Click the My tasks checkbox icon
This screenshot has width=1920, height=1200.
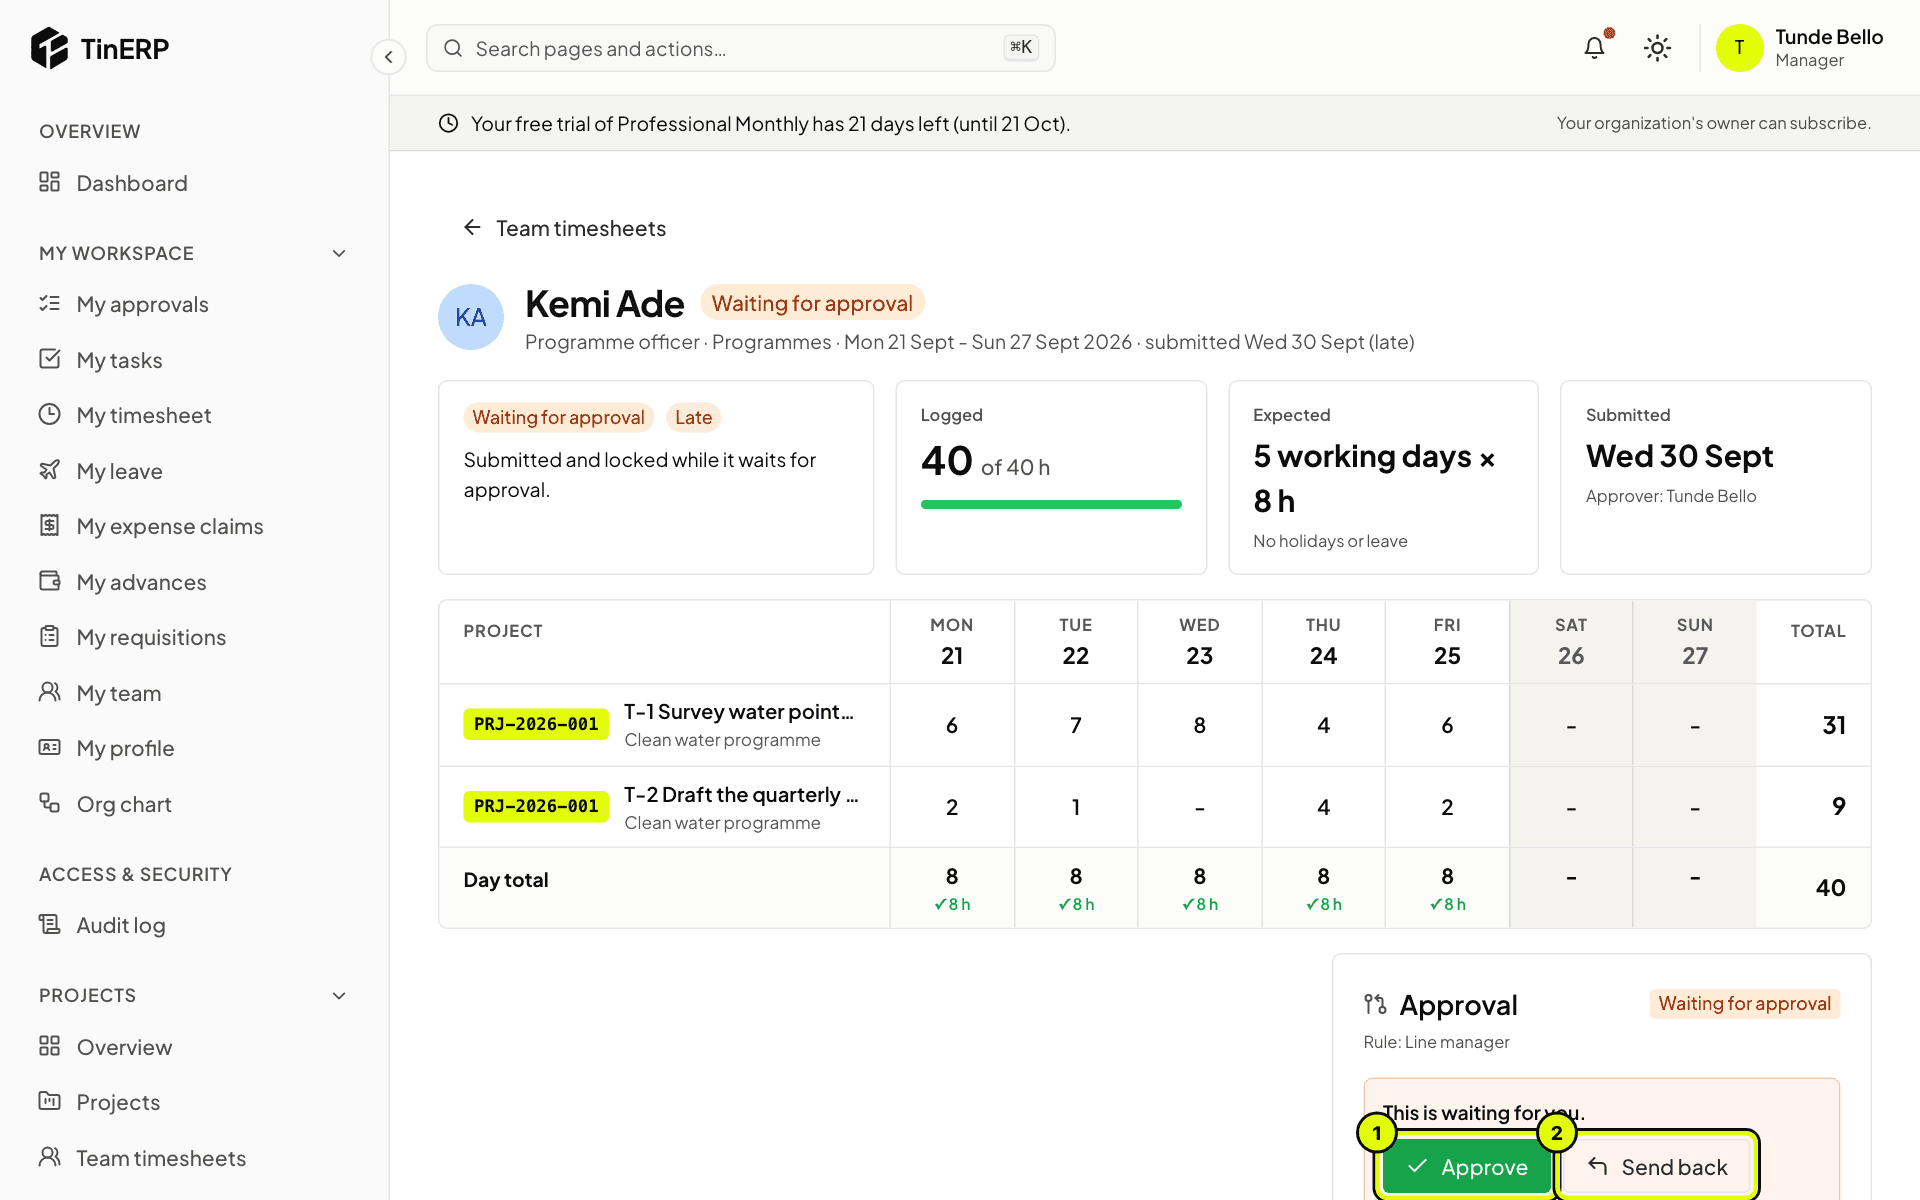[50, 359]
